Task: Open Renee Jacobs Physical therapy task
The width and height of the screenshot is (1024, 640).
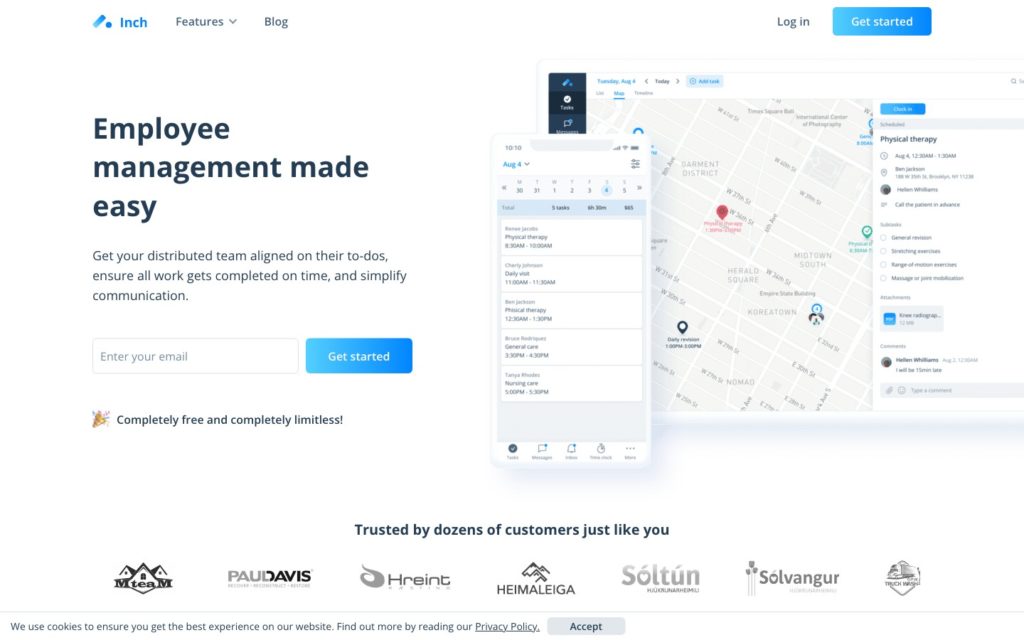Action: (571, 237)
